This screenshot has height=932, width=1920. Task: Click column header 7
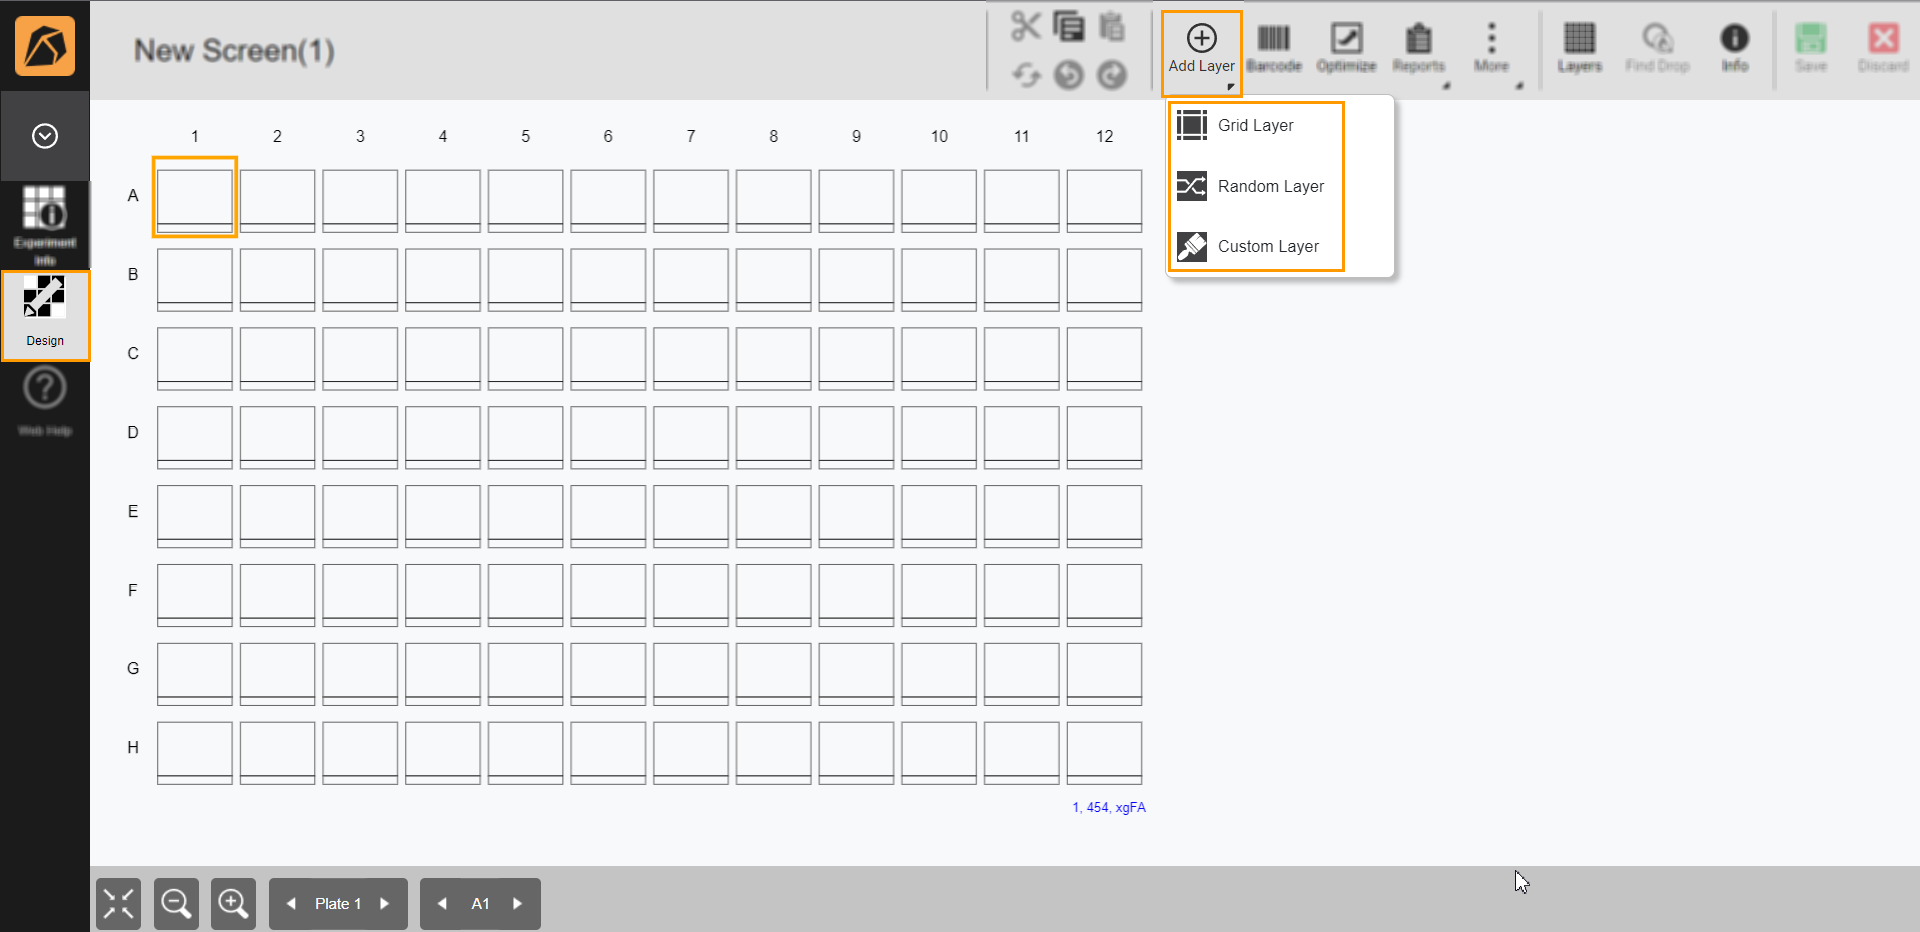click(x=691, y=136)
